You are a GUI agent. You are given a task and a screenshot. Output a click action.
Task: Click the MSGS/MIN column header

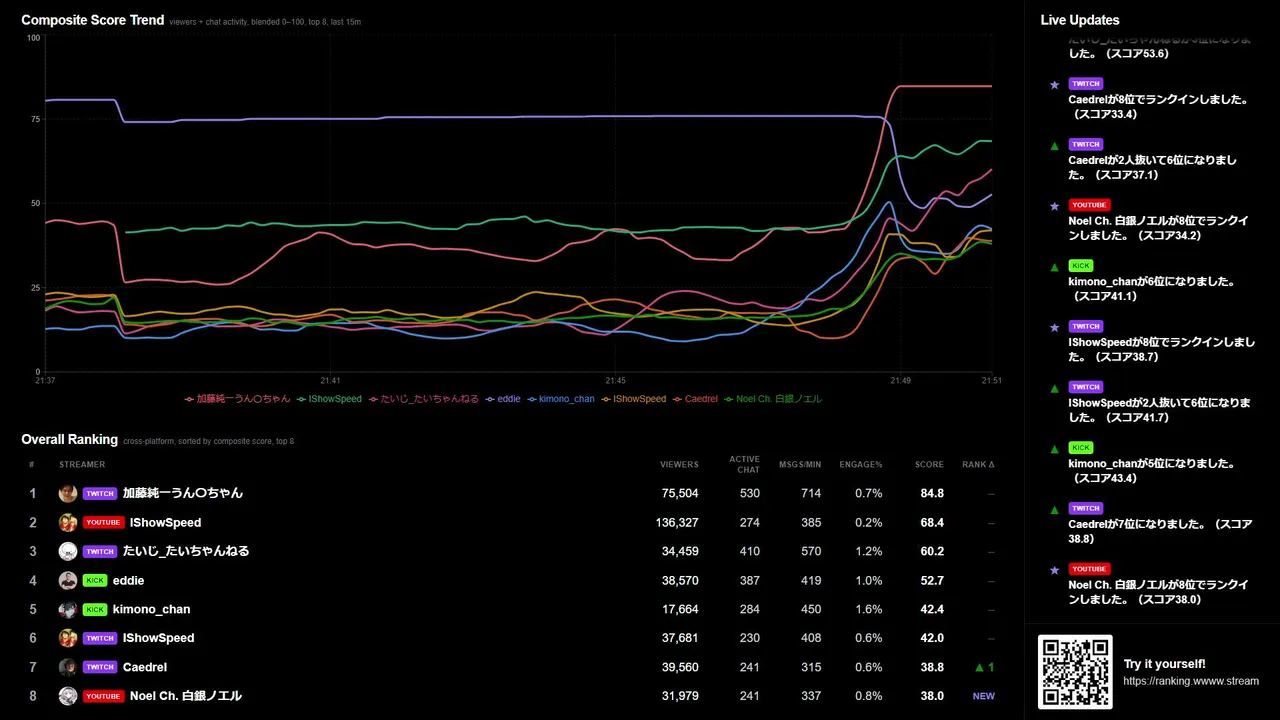[x=801, y=465]
